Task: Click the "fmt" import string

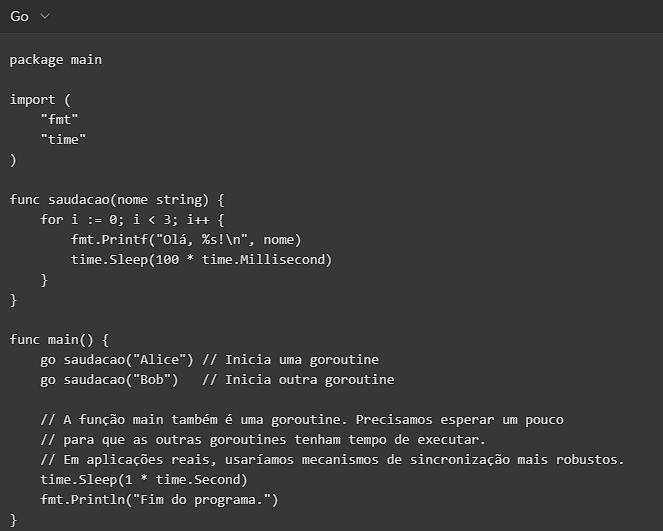Action: (59, 119)
